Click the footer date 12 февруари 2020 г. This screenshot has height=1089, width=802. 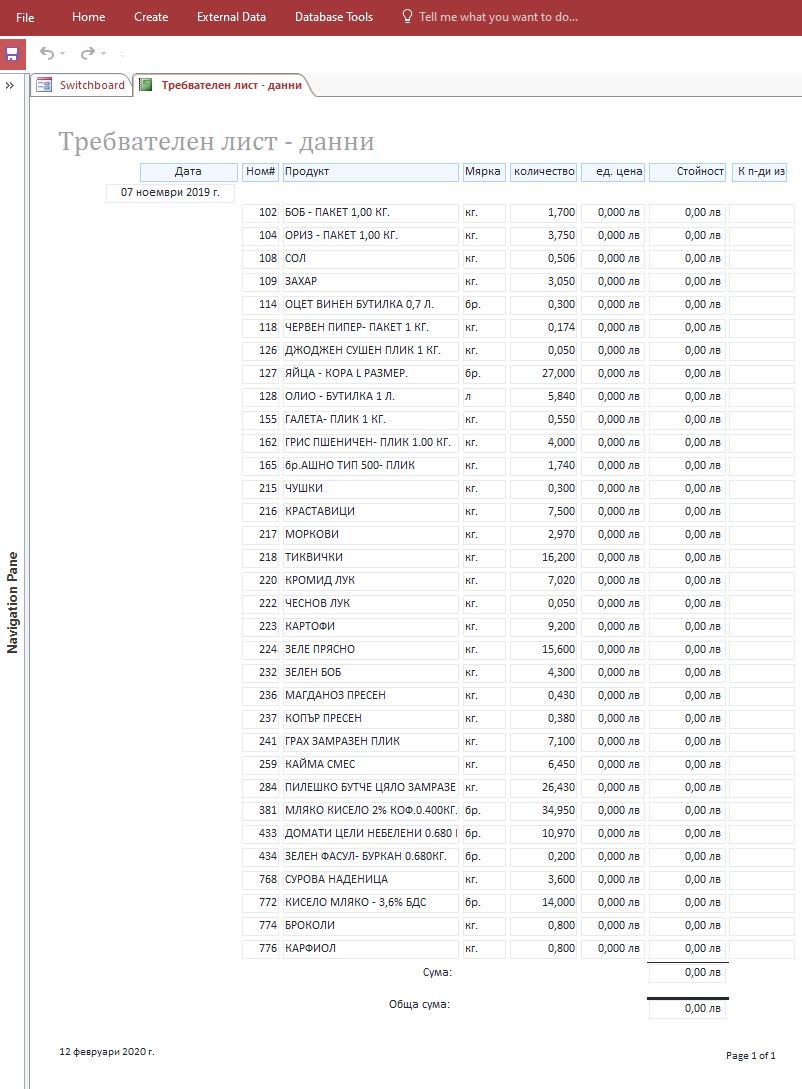(107, 1051)
